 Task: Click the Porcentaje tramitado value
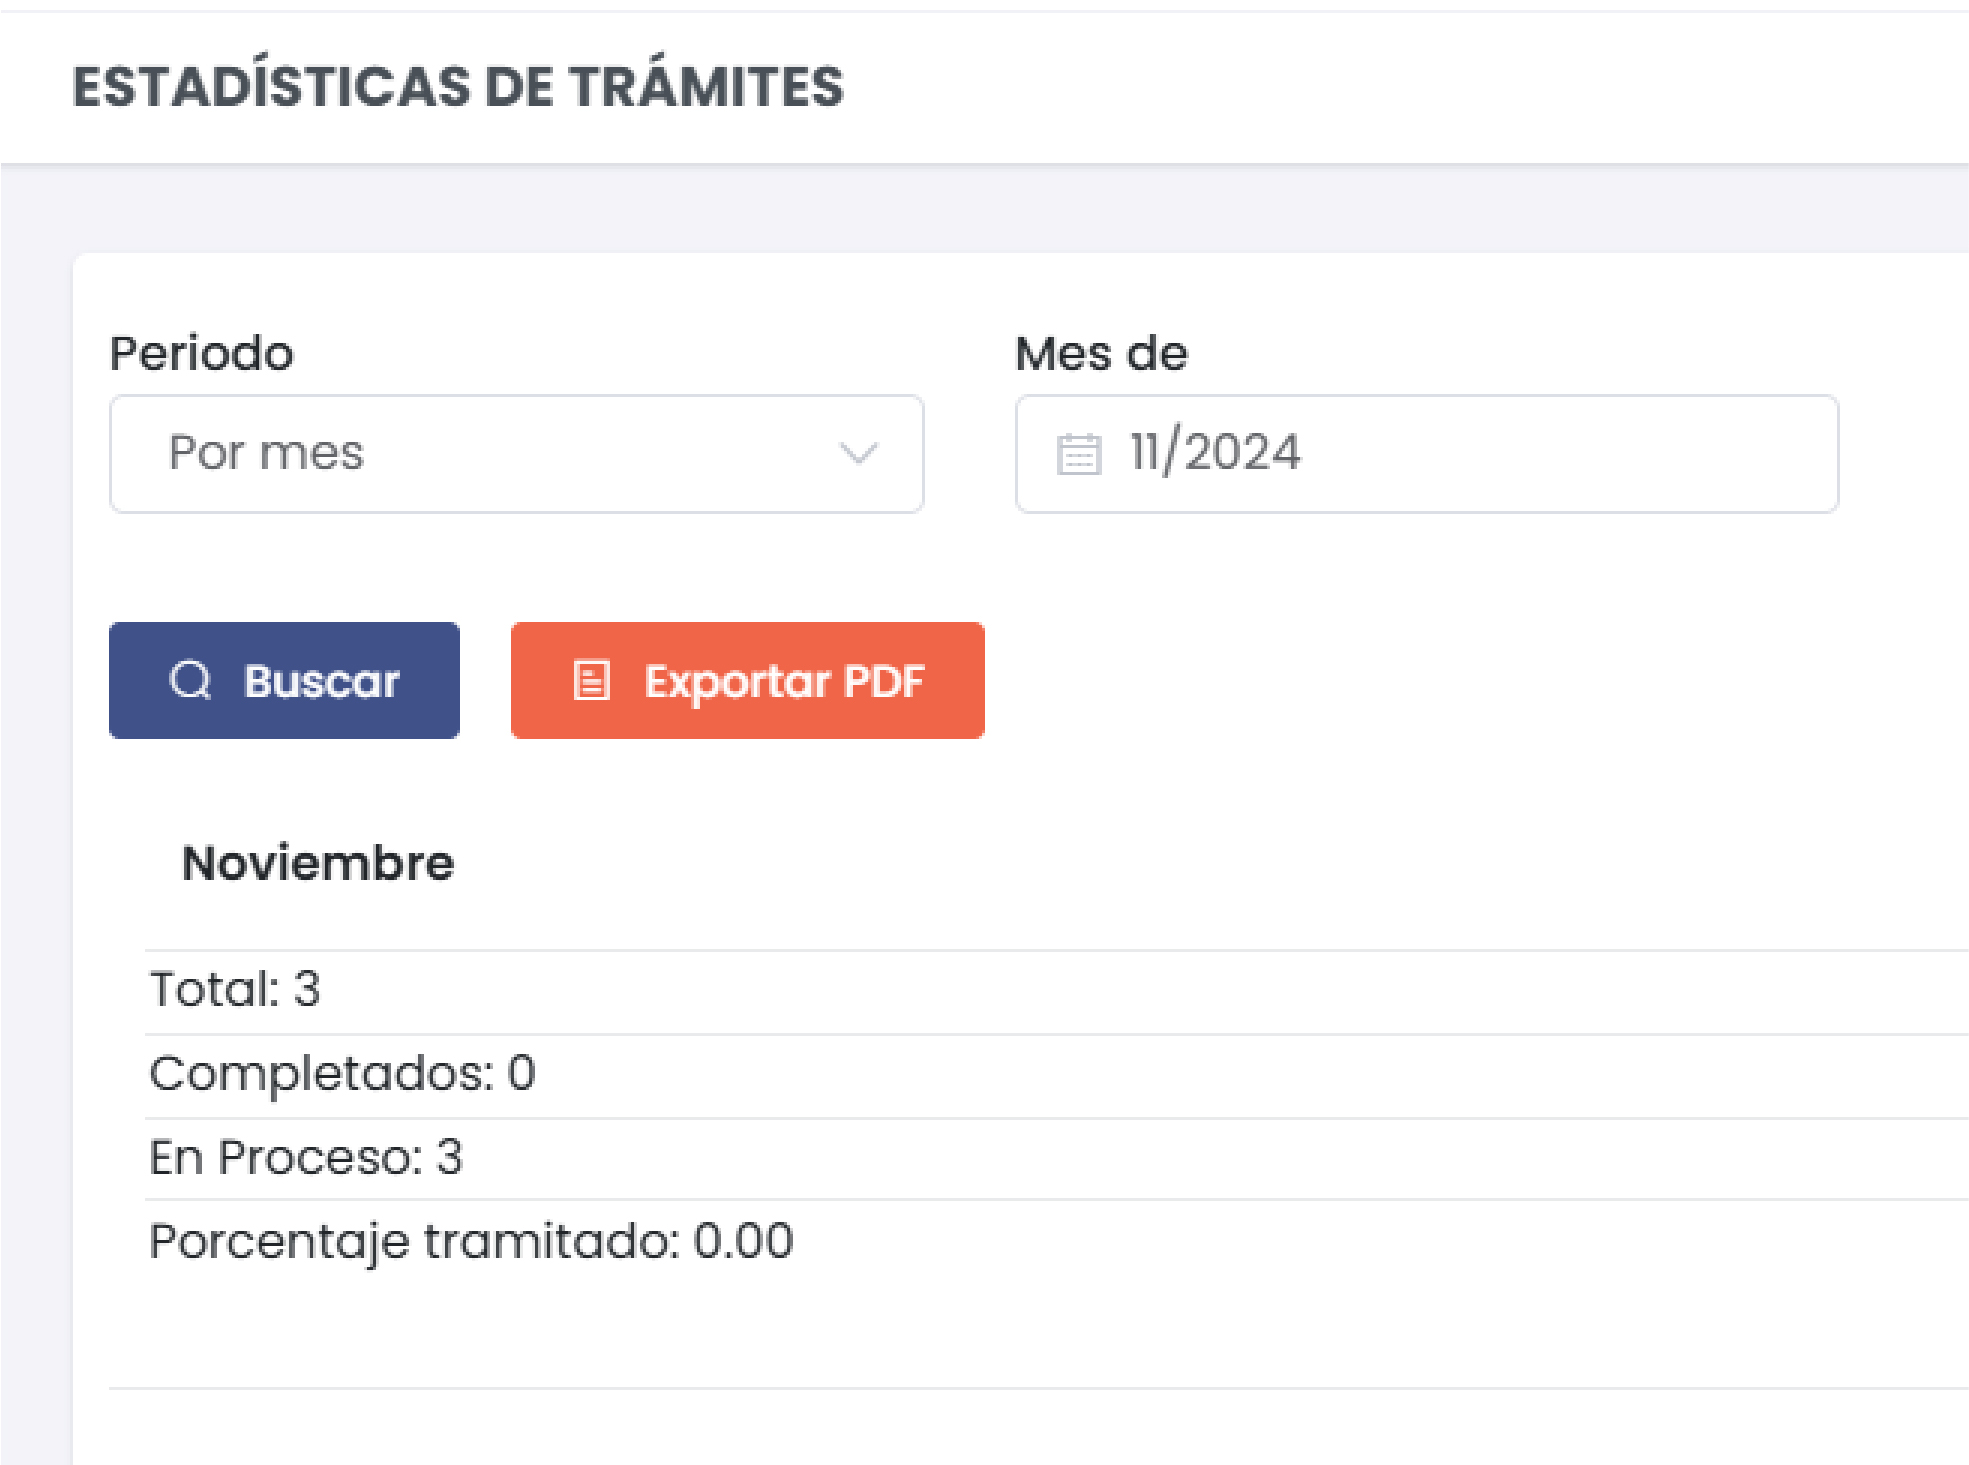(470, 1240)
